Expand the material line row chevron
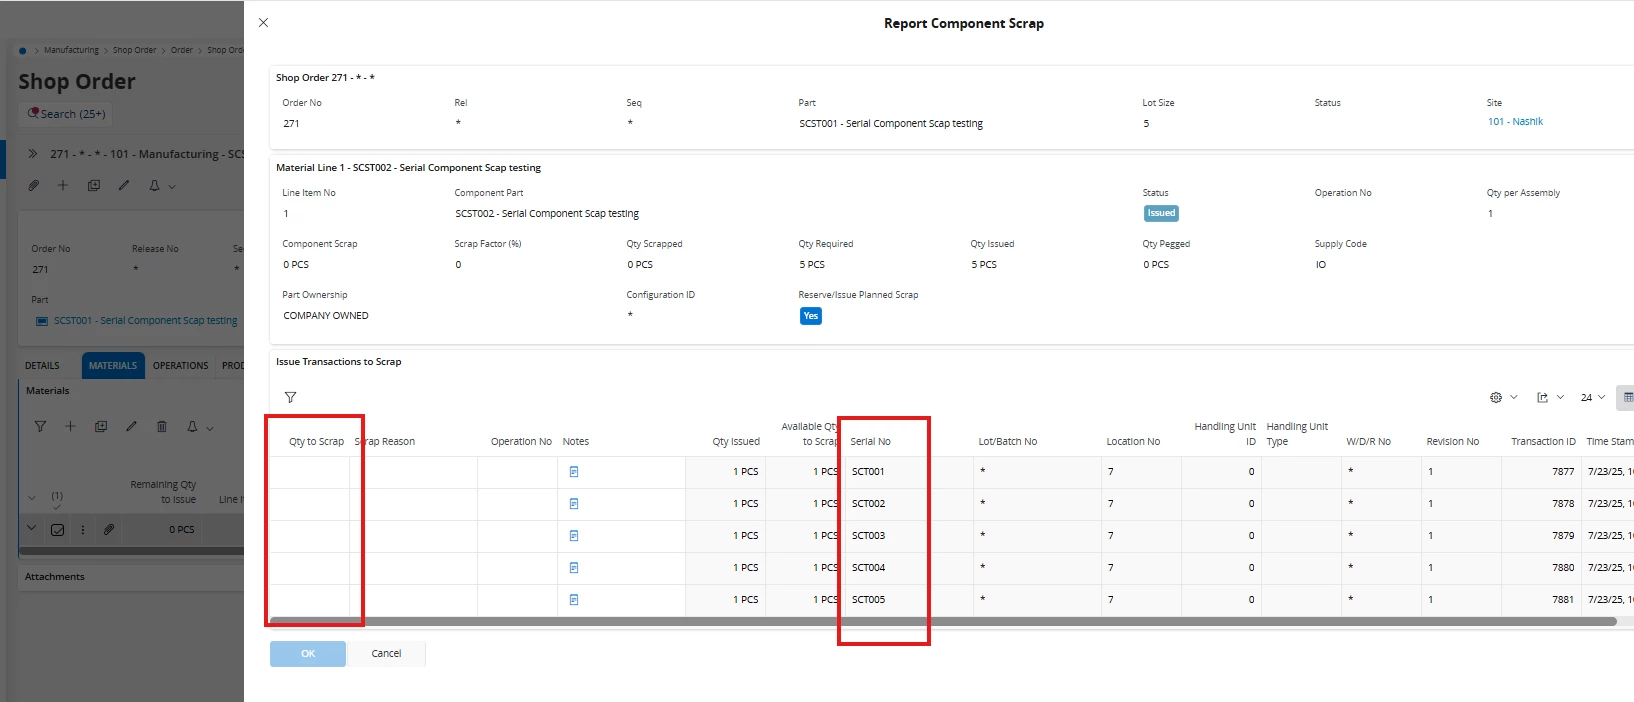 coord(32,529)
